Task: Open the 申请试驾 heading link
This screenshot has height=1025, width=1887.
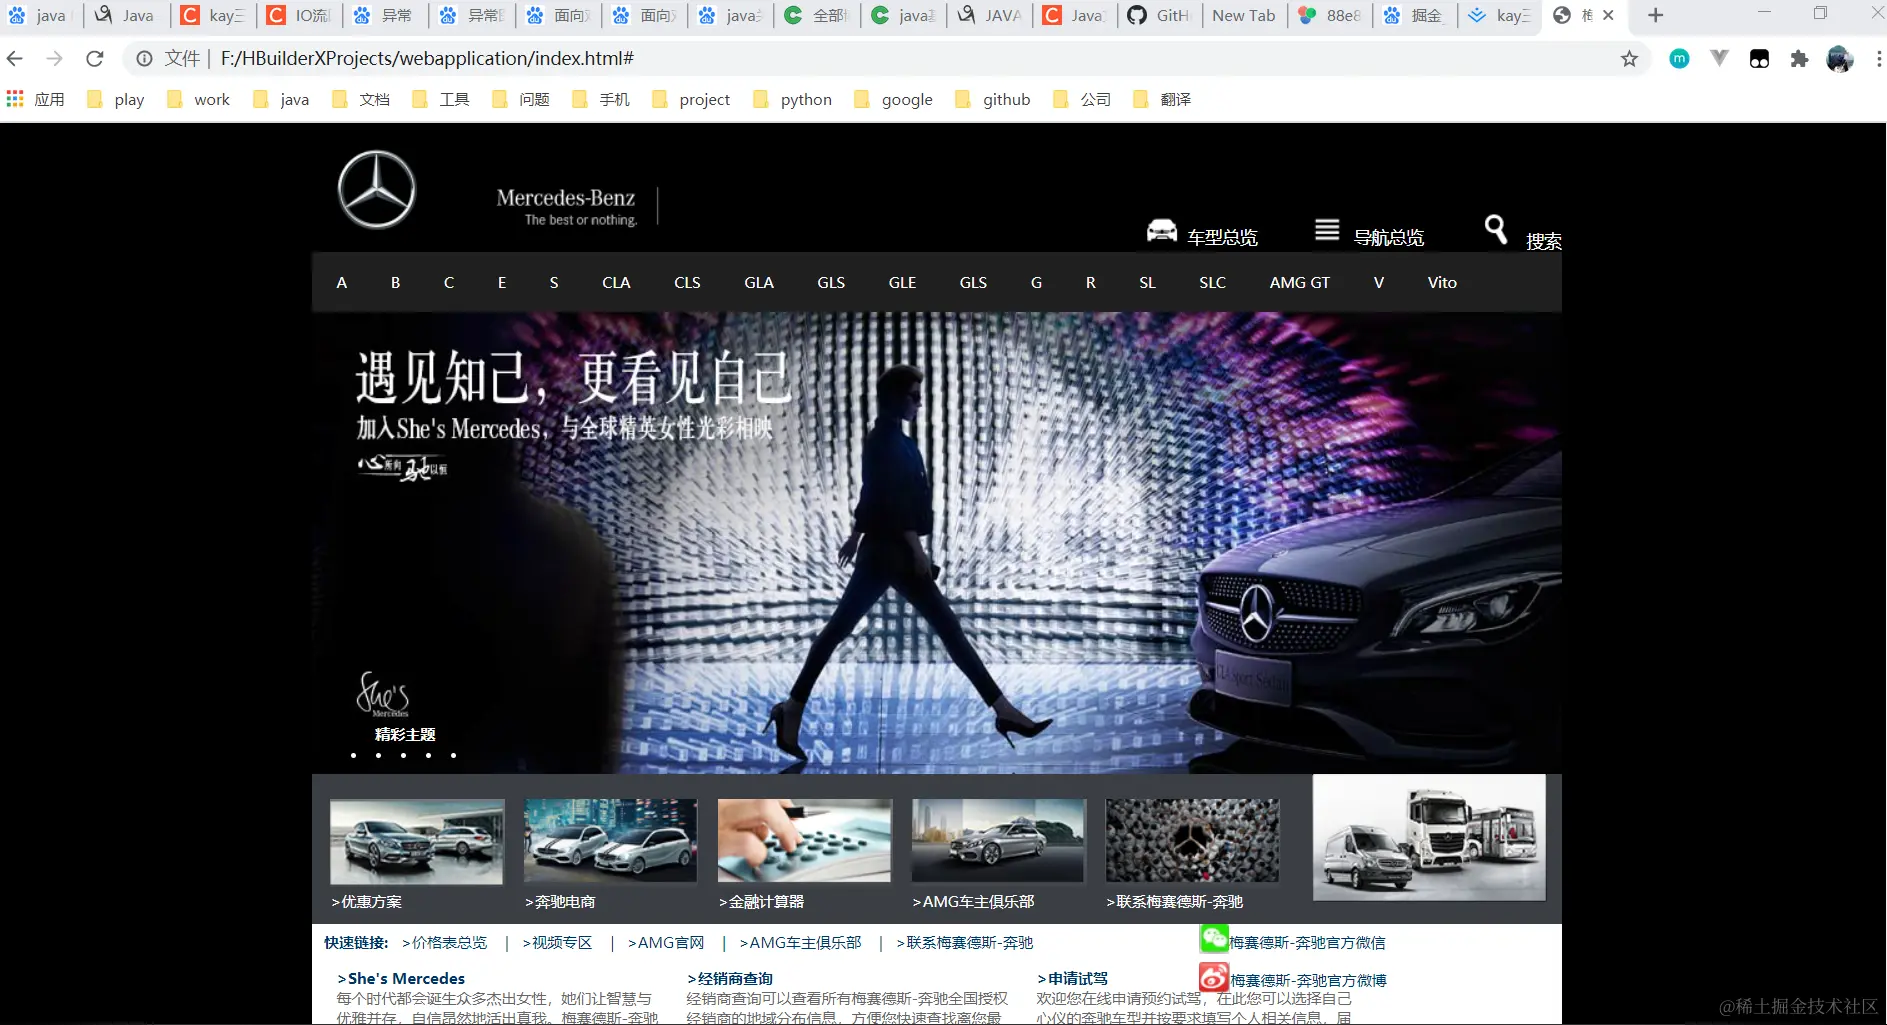Action: tap(1072, 979)
